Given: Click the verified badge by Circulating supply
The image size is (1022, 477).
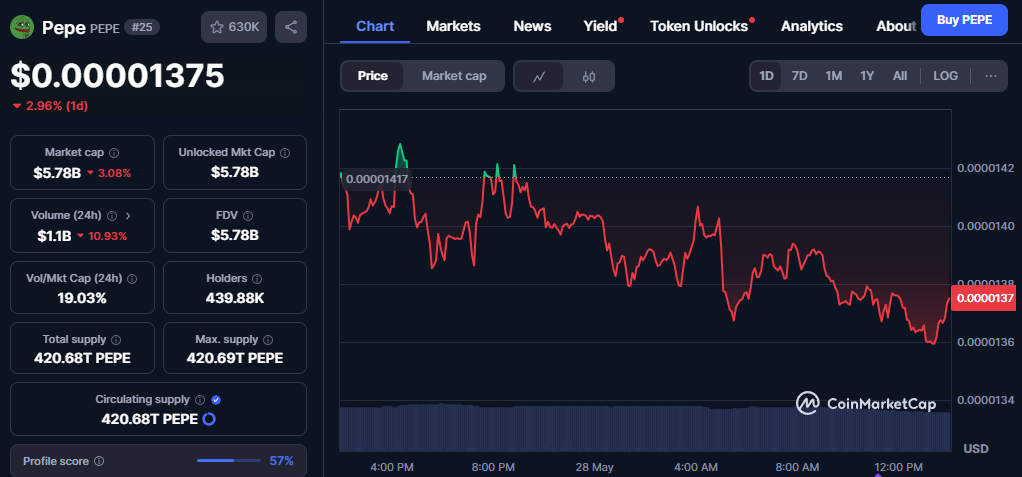Looking at the screenshot, I should point(216,399).
